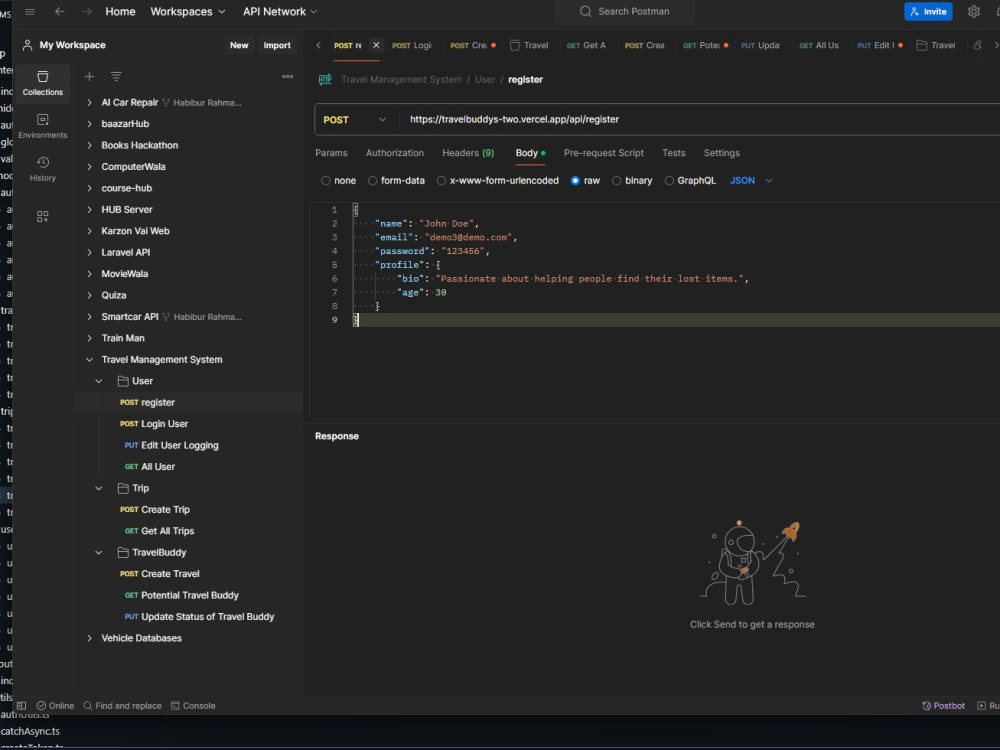The width and height of the screenshot is (1000, 750).
Task: Click the Home link
Action: click(x=120, y=11)
